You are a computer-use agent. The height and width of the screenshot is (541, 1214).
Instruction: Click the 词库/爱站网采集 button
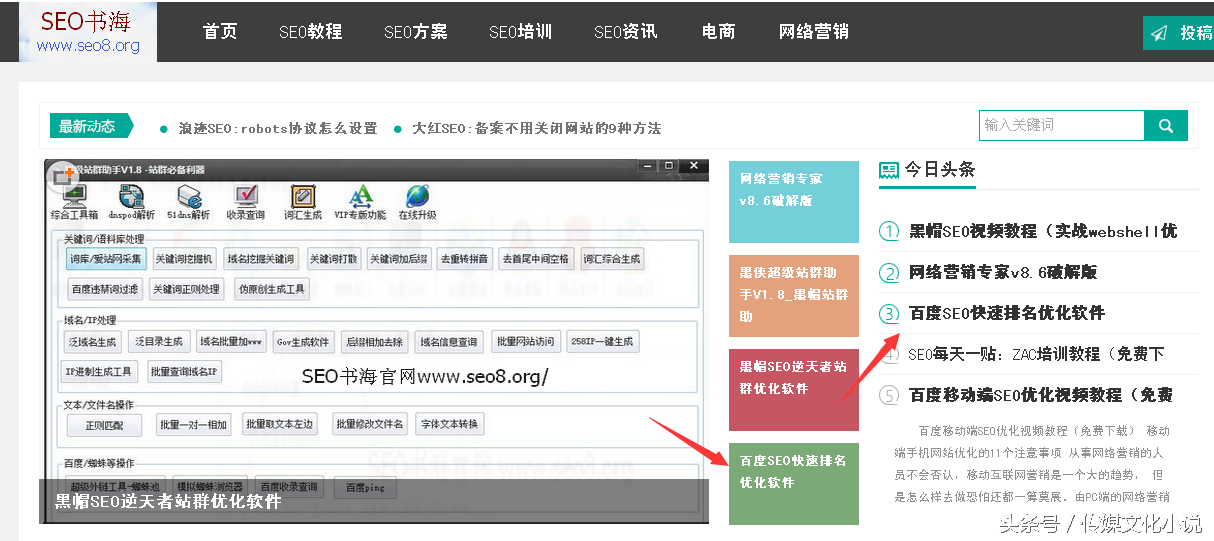tap(104, 259)
